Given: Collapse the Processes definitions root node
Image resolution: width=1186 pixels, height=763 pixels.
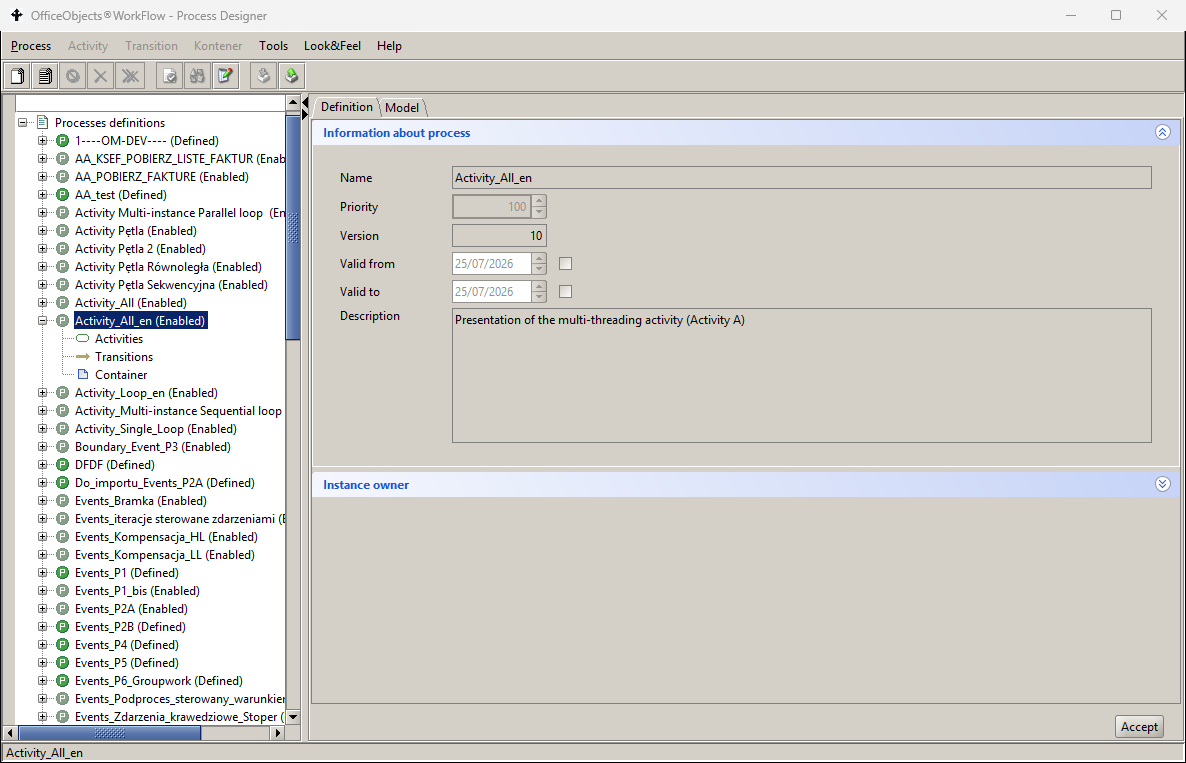Looking at the screenshot, I should (x=23, y=123).
